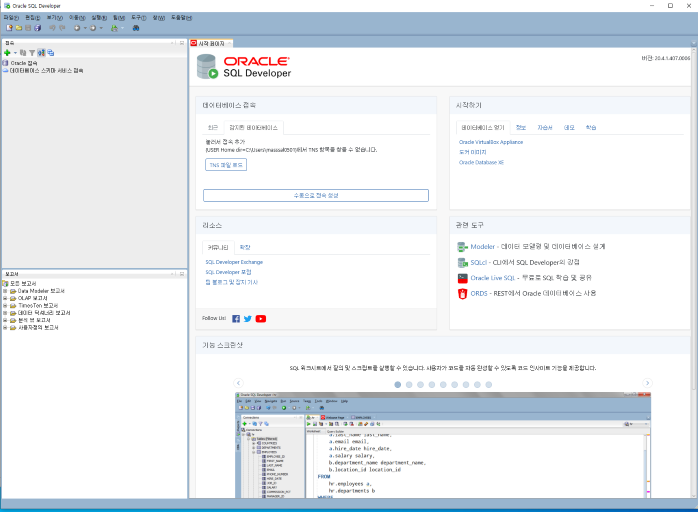Select the first carousel dot in feature screenshots
This screenshot has width=698, height=512.
tap(398, 385)
